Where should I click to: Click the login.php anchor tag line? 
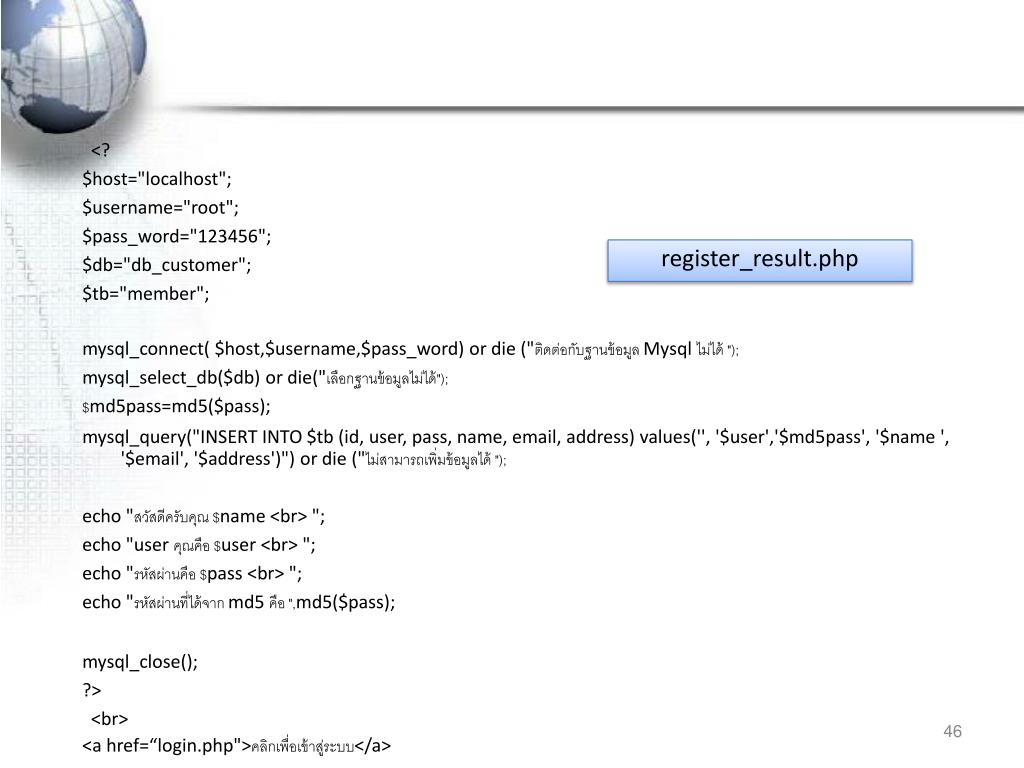pos(236,746)
